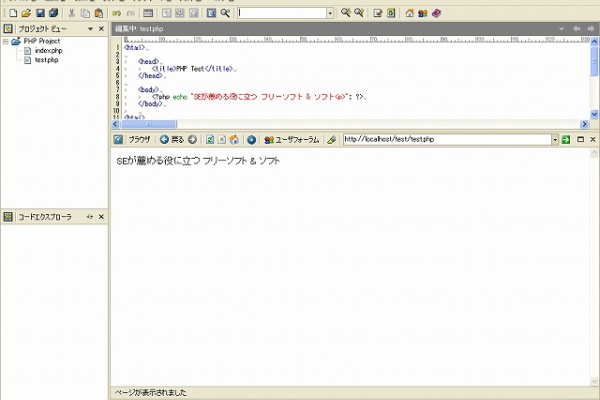Open ユーザフォーラム user forum link
This screenshot has height=400, width=600.
(x=292, y=140)
